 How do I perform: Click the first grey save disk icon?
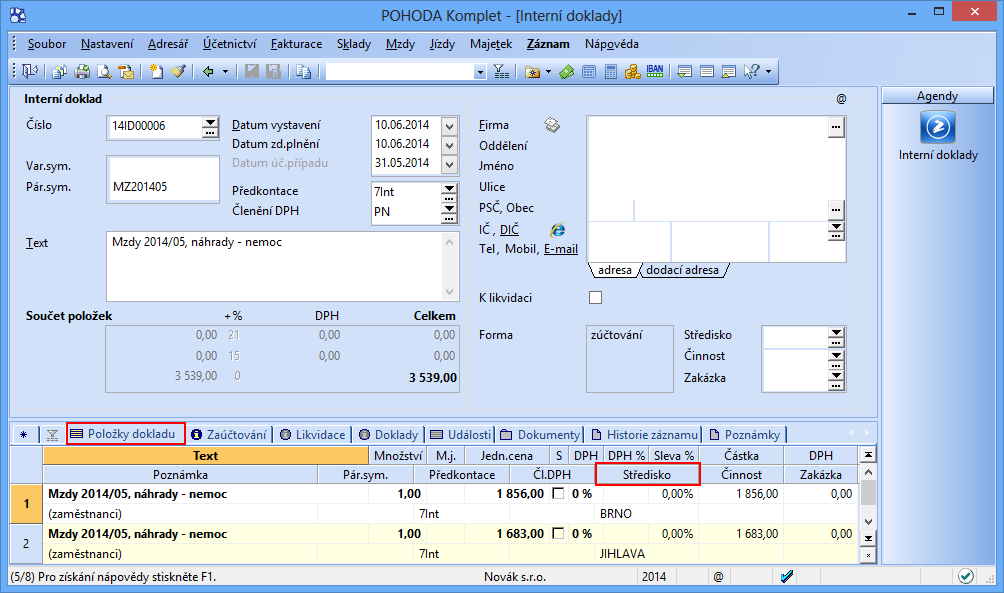tap(252, 72)
